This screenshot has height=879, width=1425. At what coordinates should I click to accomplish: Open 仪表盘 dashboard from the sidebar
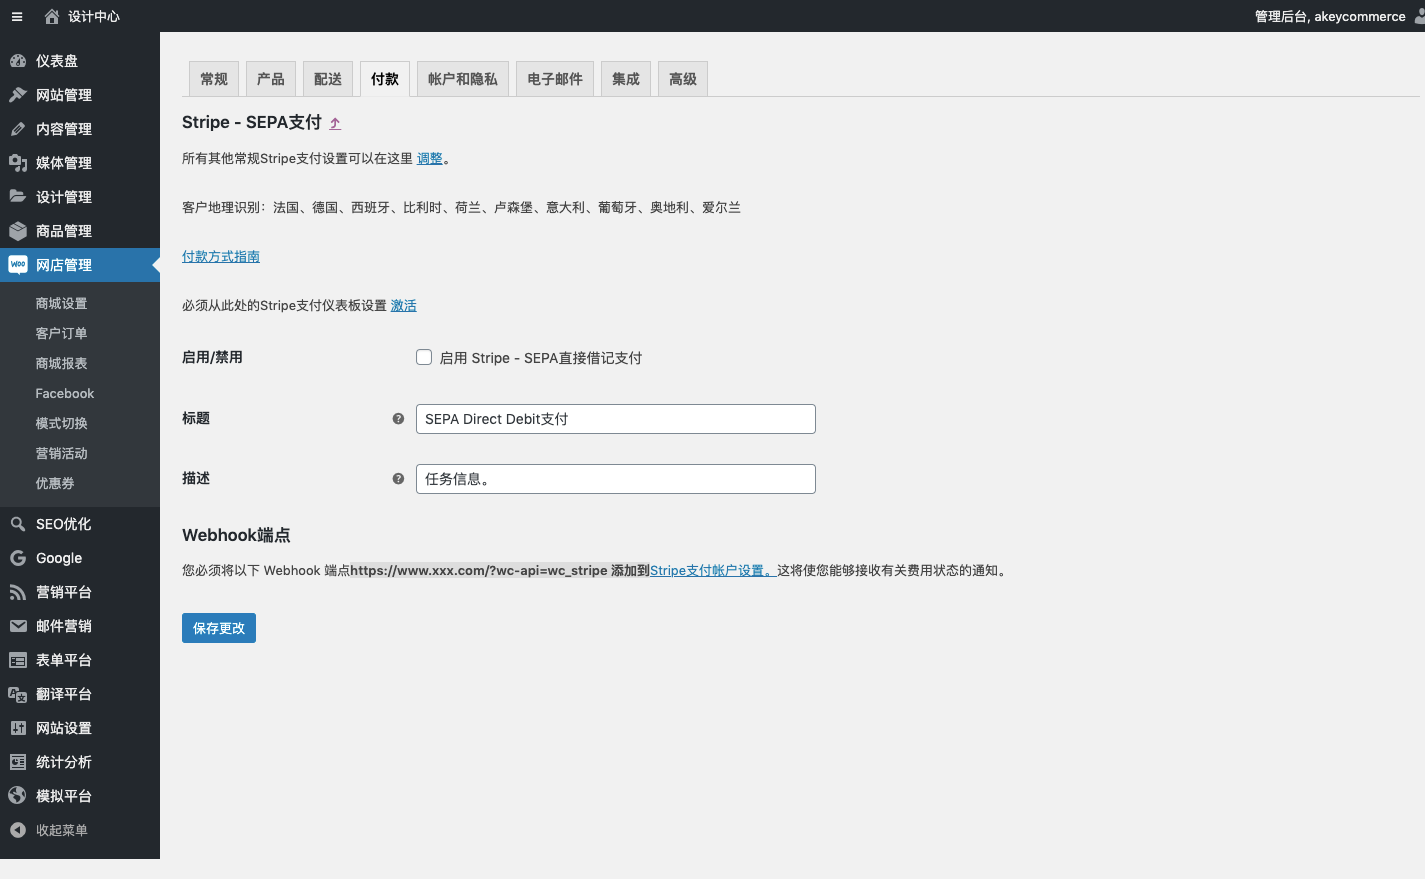57,61
